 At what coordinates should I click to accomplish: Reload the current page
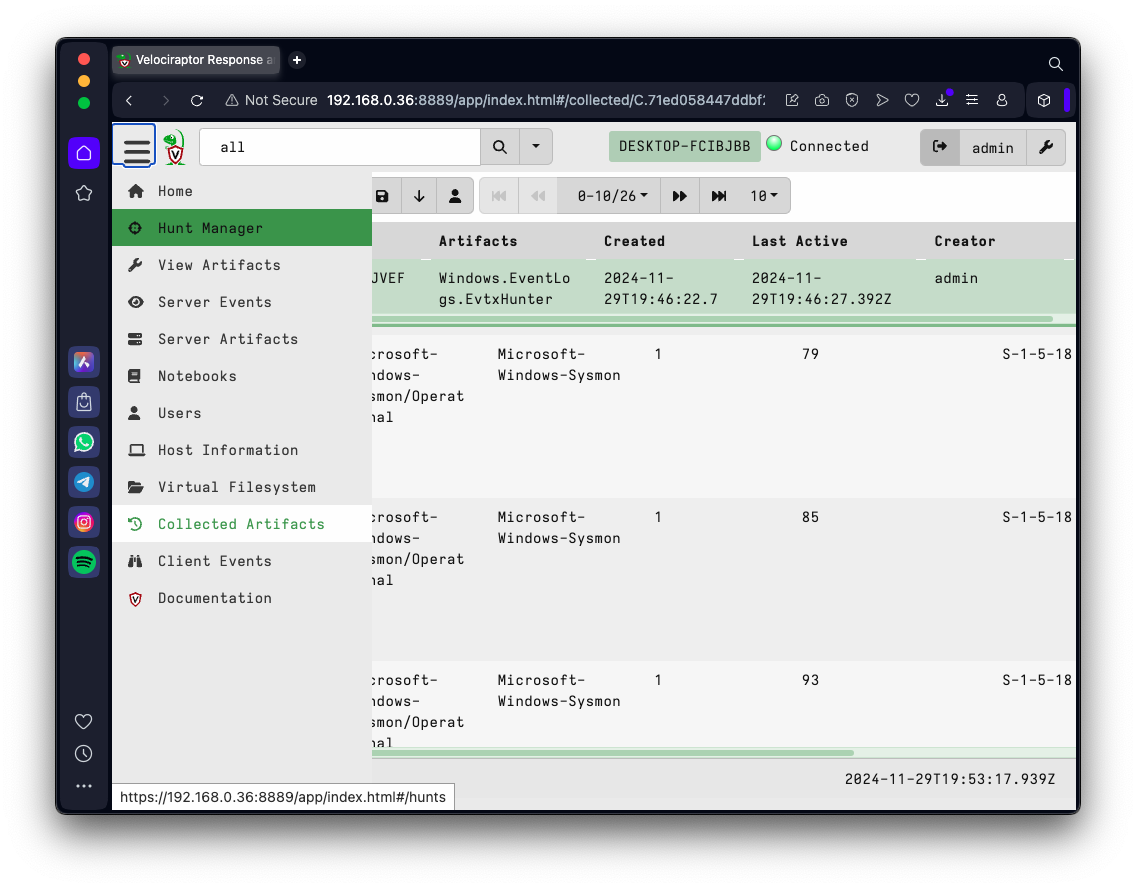click(197, 100)
